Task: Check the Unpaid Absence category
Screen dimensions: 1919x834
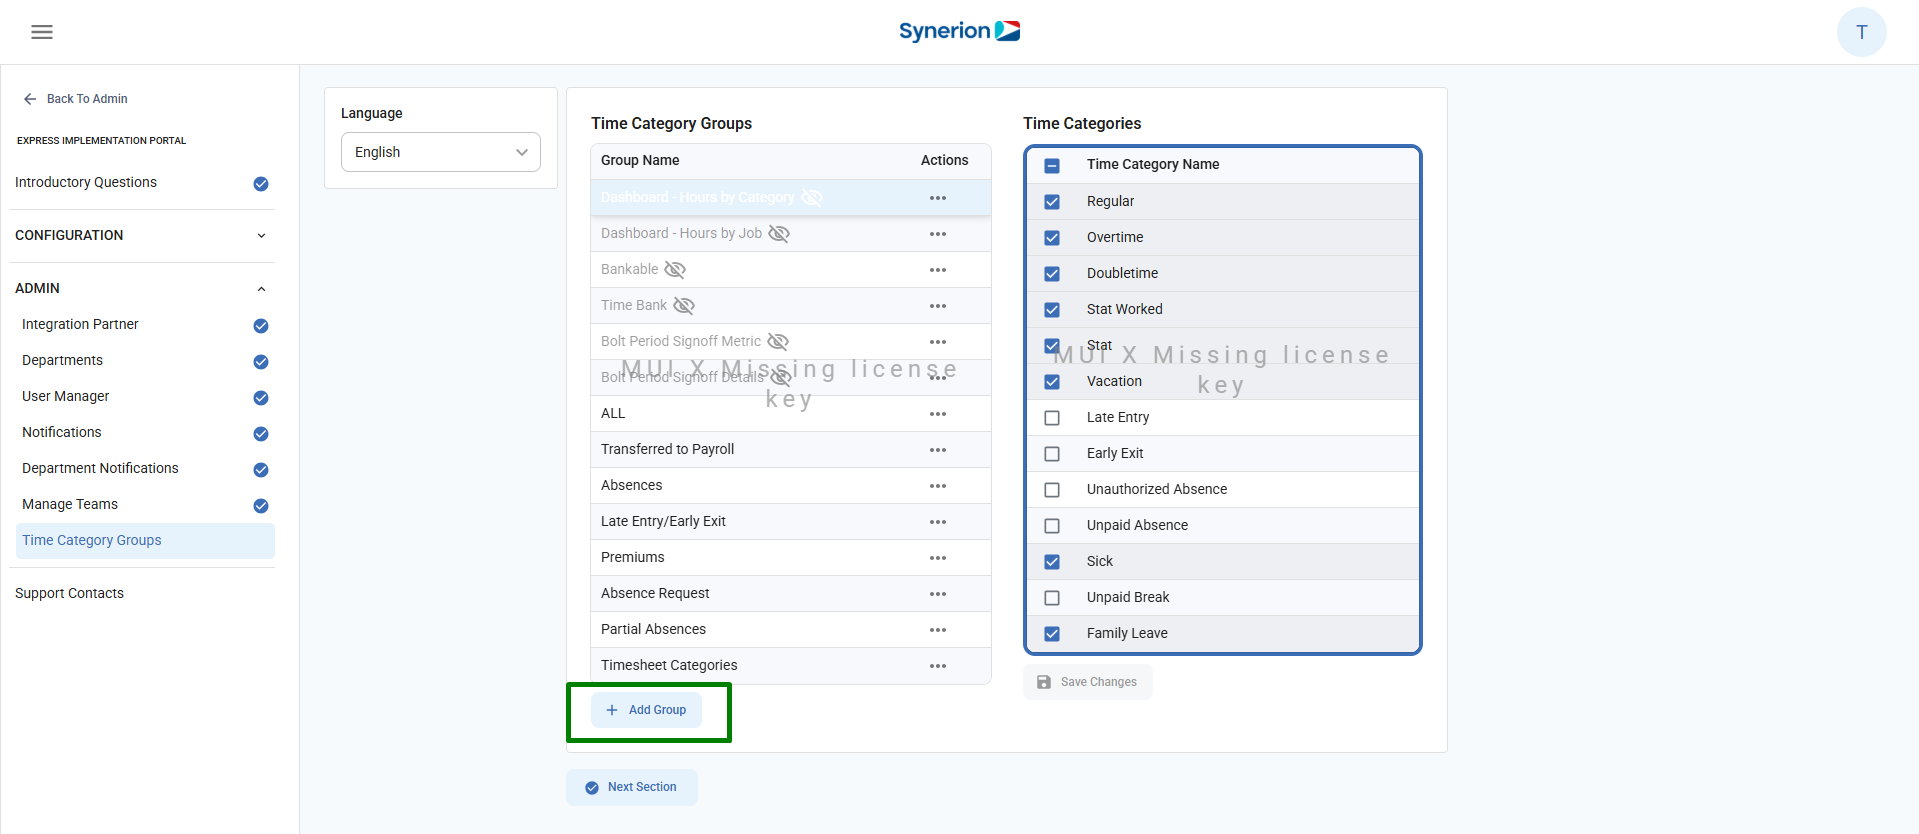Action: coord(1052,526)
